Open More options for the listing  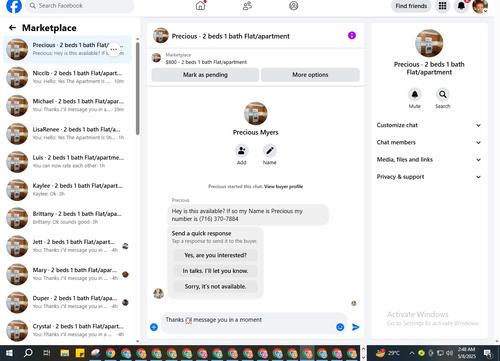pyautogui.click(x=310, y=75)
